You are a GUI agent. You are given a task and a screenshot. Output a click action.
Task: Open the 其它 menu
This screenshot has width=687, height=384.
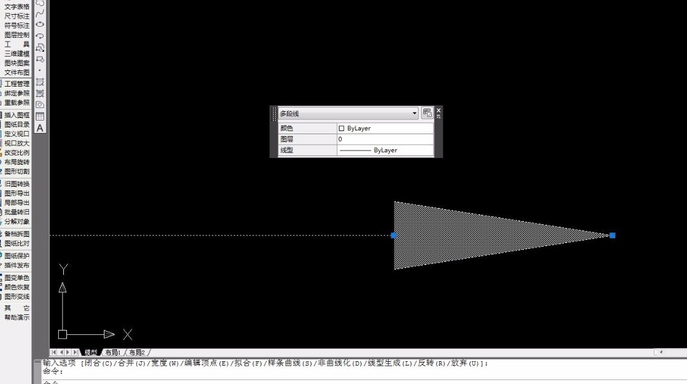coord(17,308)
